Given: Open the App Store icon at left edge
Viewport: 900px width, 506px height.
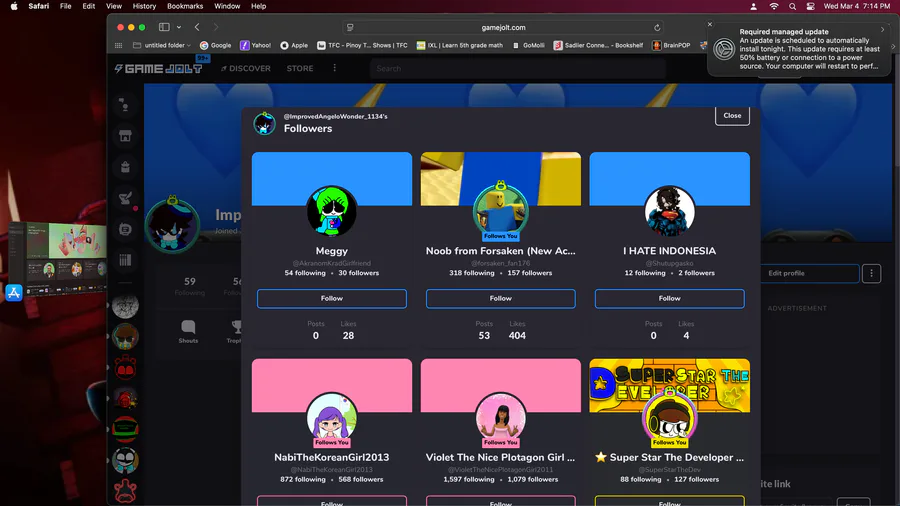Looking at the screenshot, I should [x=14, y=293].
